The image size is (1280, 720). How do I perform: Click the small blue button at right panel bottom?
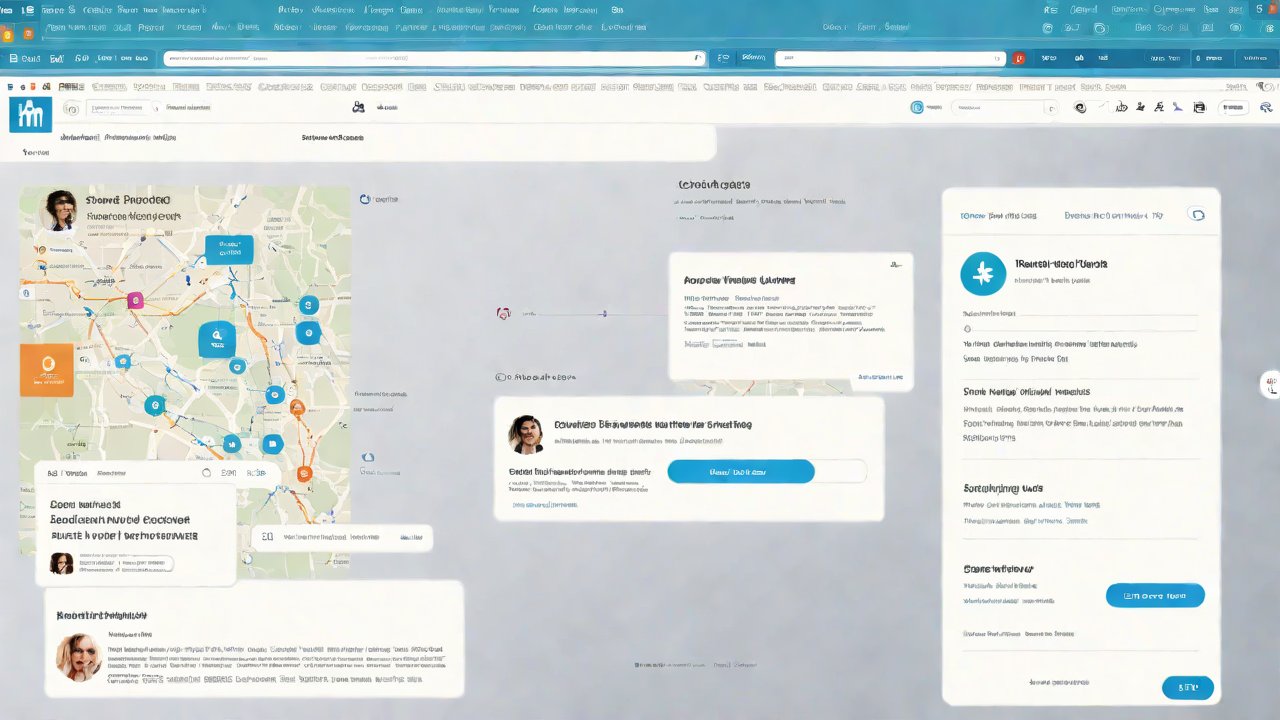1187,687
